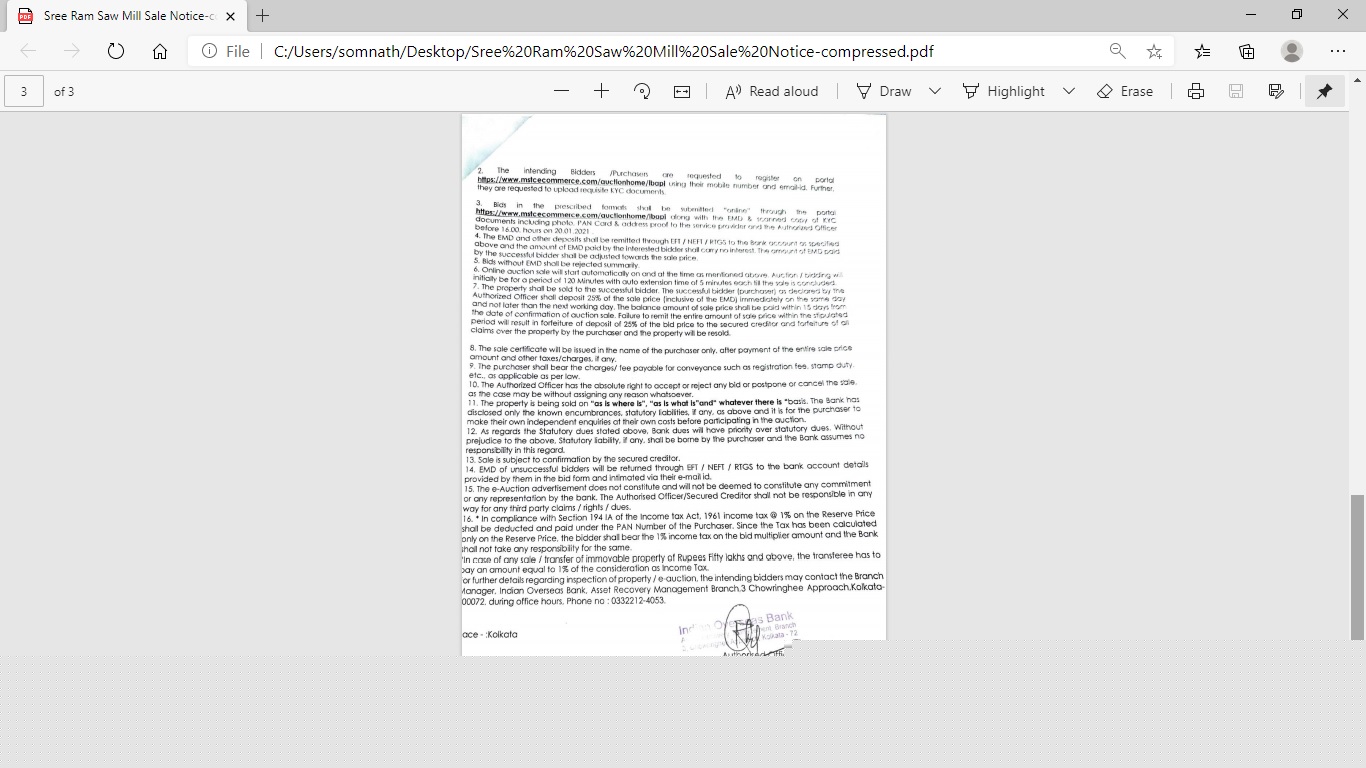Toggle the Draw annotation tool

pyautogui.click(x=884, y=91)
